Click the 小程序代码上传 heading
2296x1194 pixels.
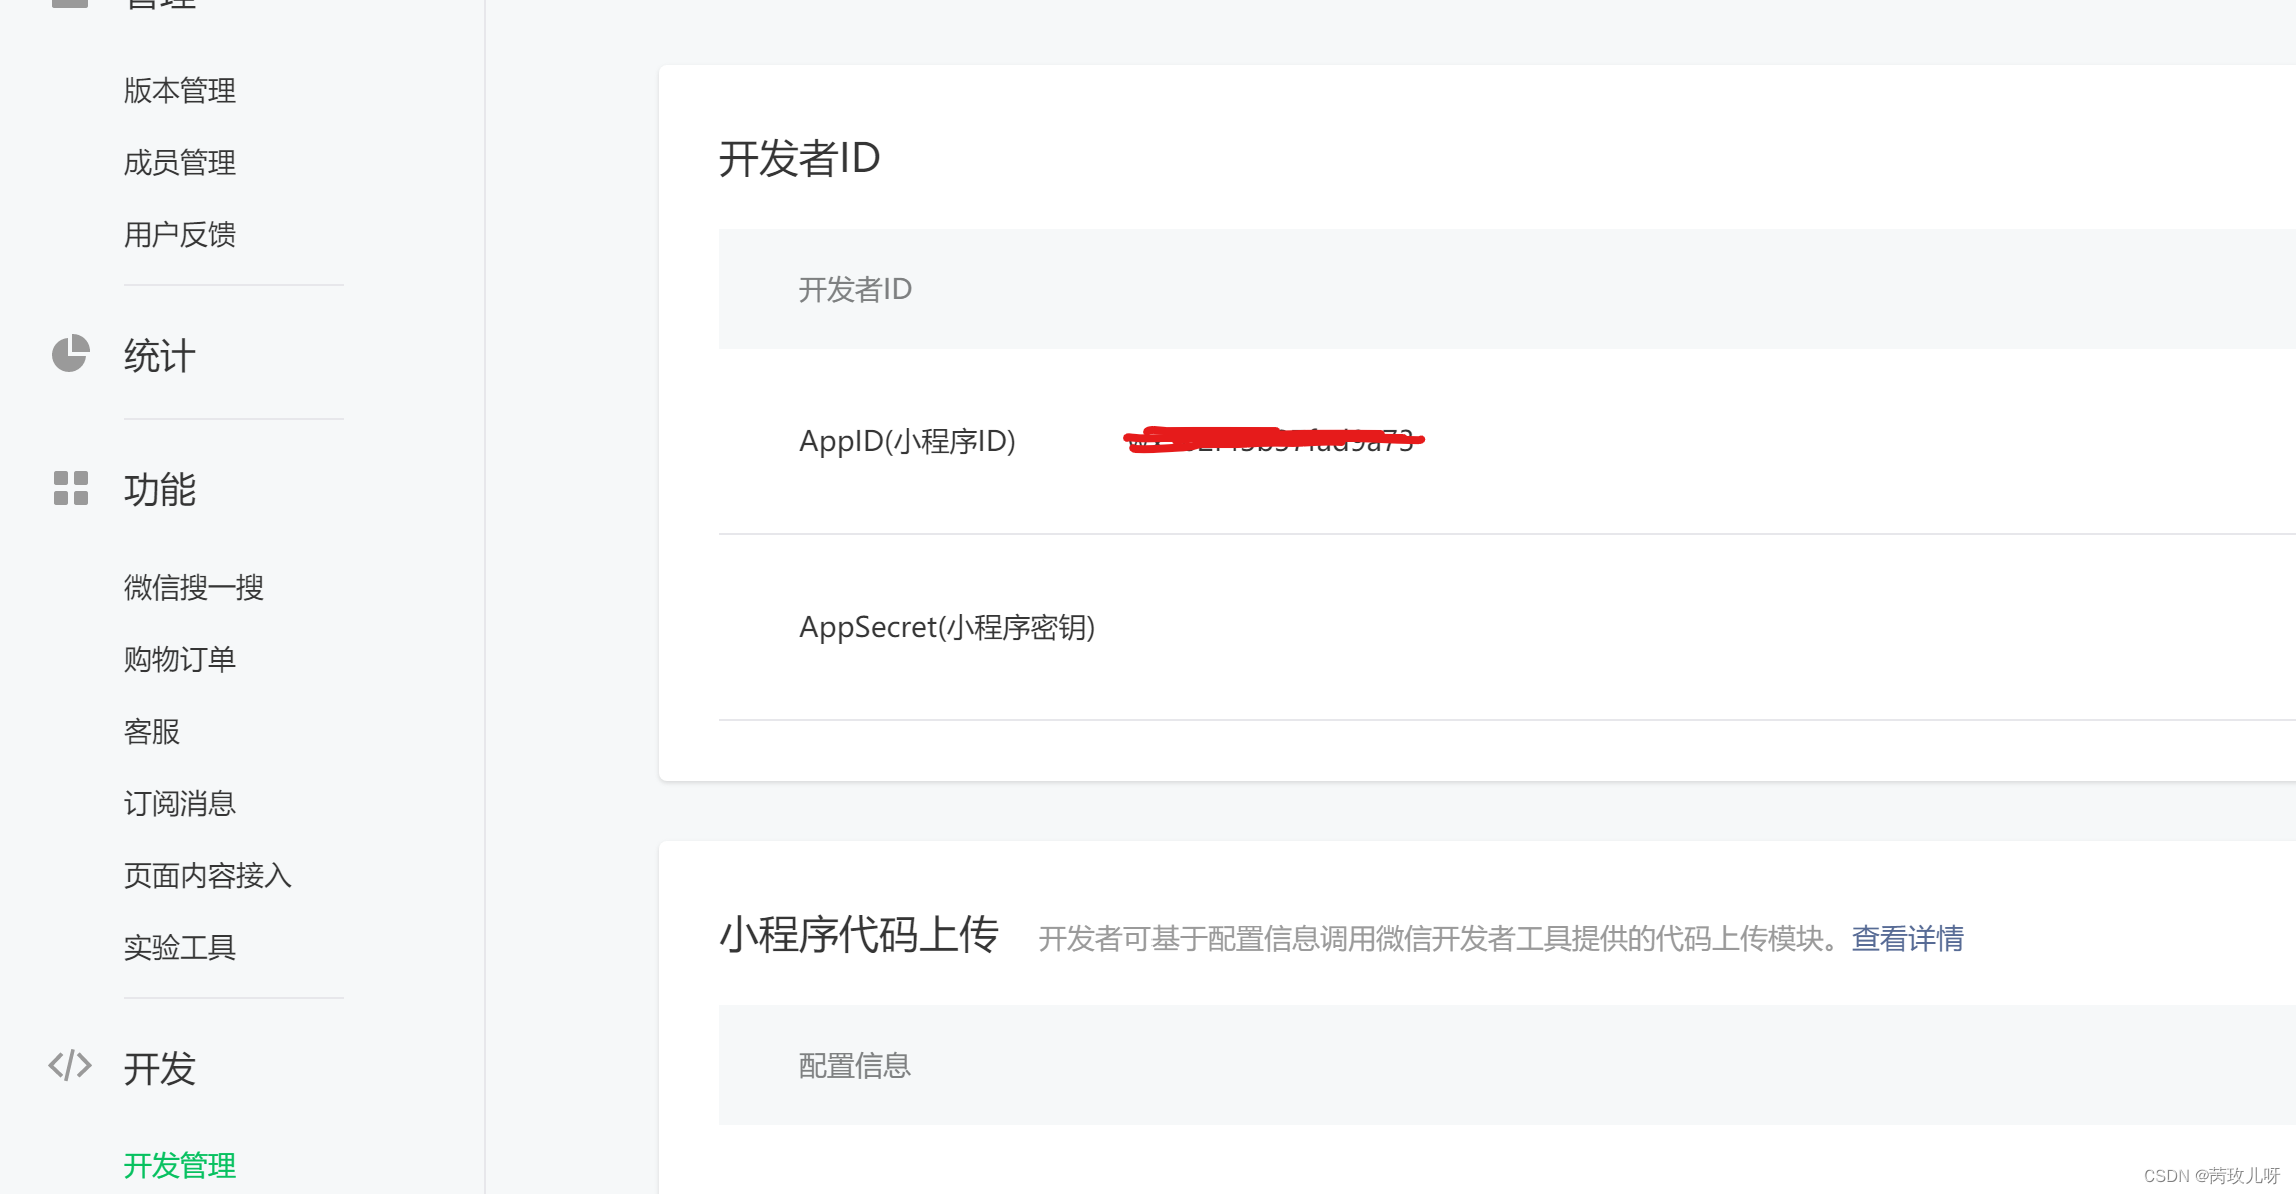tap(859, 935)
